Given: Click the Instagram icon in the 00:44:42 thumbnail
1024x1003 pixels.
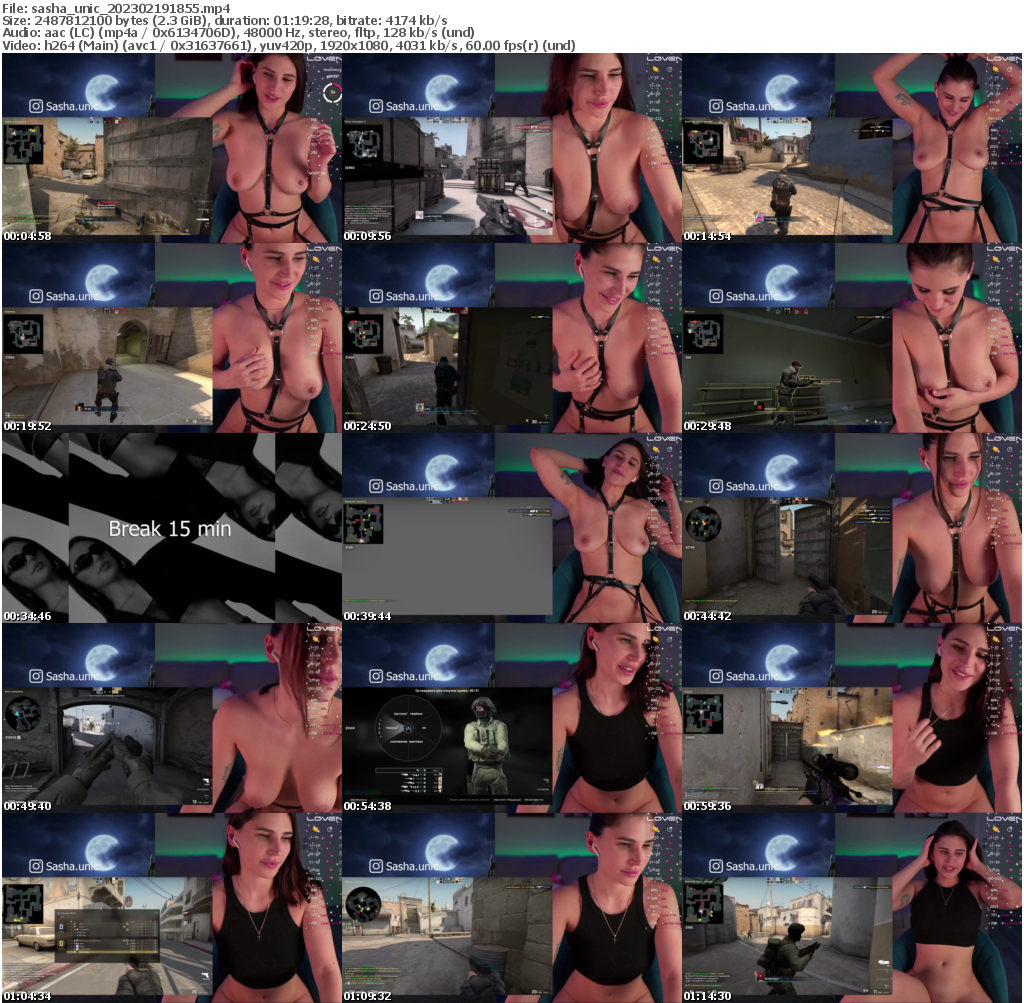Looking at the screenshot, I should 716,486.
